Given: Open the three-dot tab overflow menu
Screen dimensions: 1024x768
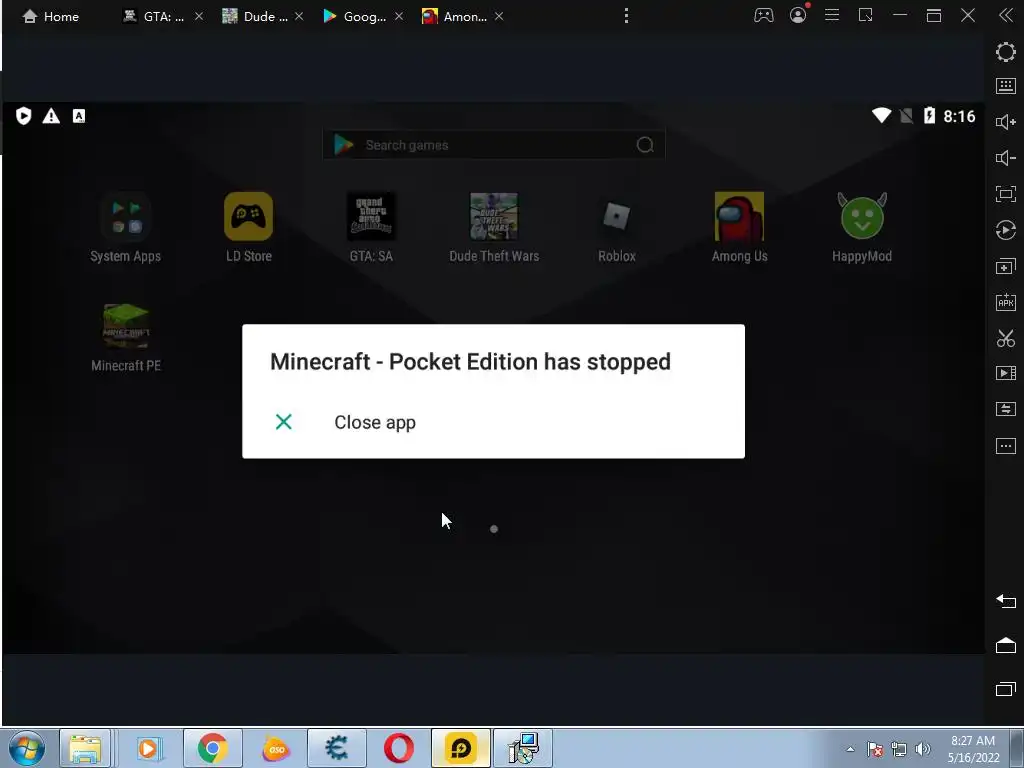Looking at the screenshot, I should click(x=626, y=16).
